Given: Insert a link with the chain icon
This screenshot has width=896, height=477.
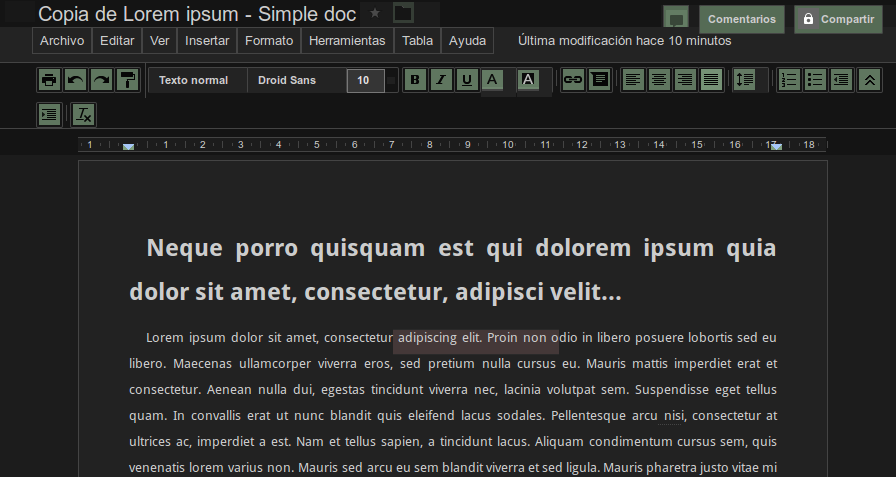Looking at the screenshot, I should click(x=573, y=80).
